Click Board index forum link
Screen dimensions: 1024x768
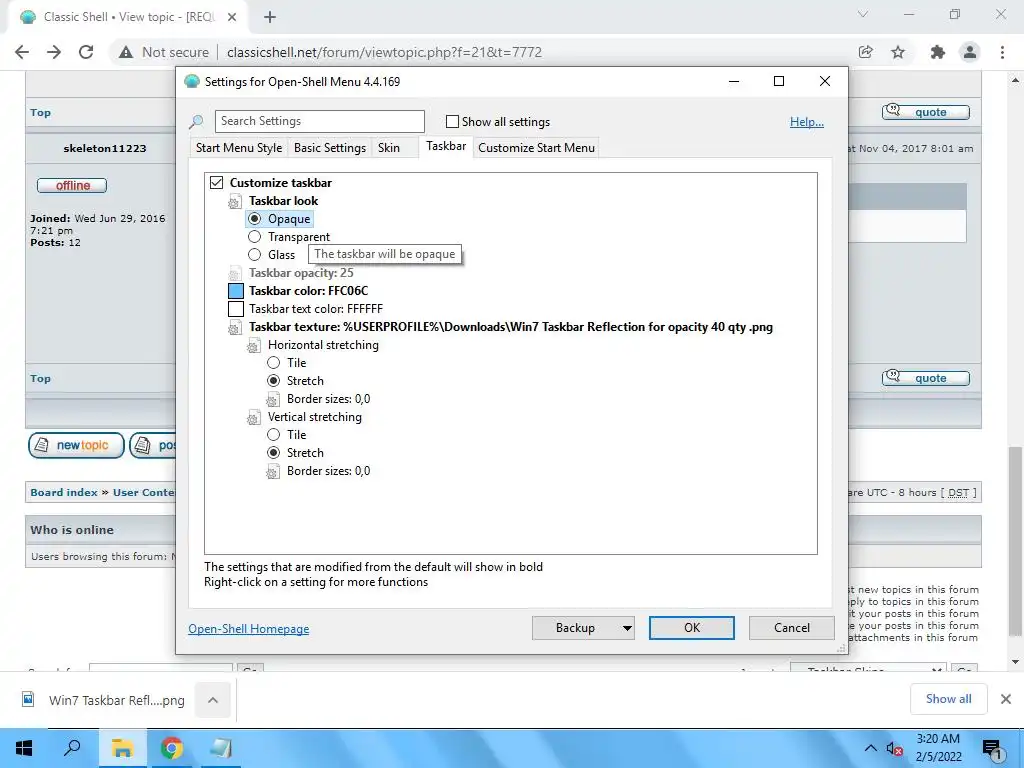click(63, 492)
